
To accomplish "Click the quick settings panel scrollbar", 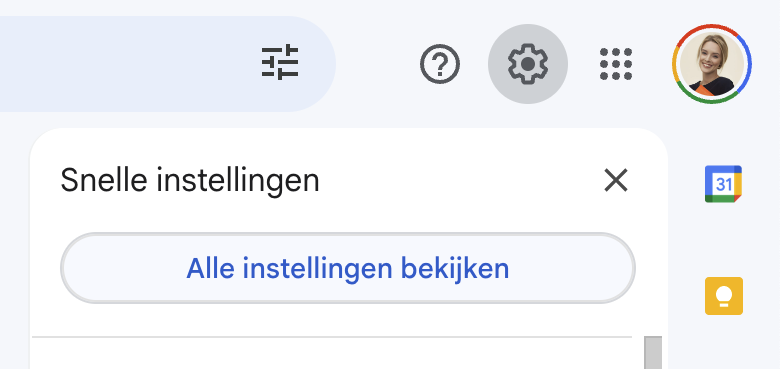I will point(653,353).
